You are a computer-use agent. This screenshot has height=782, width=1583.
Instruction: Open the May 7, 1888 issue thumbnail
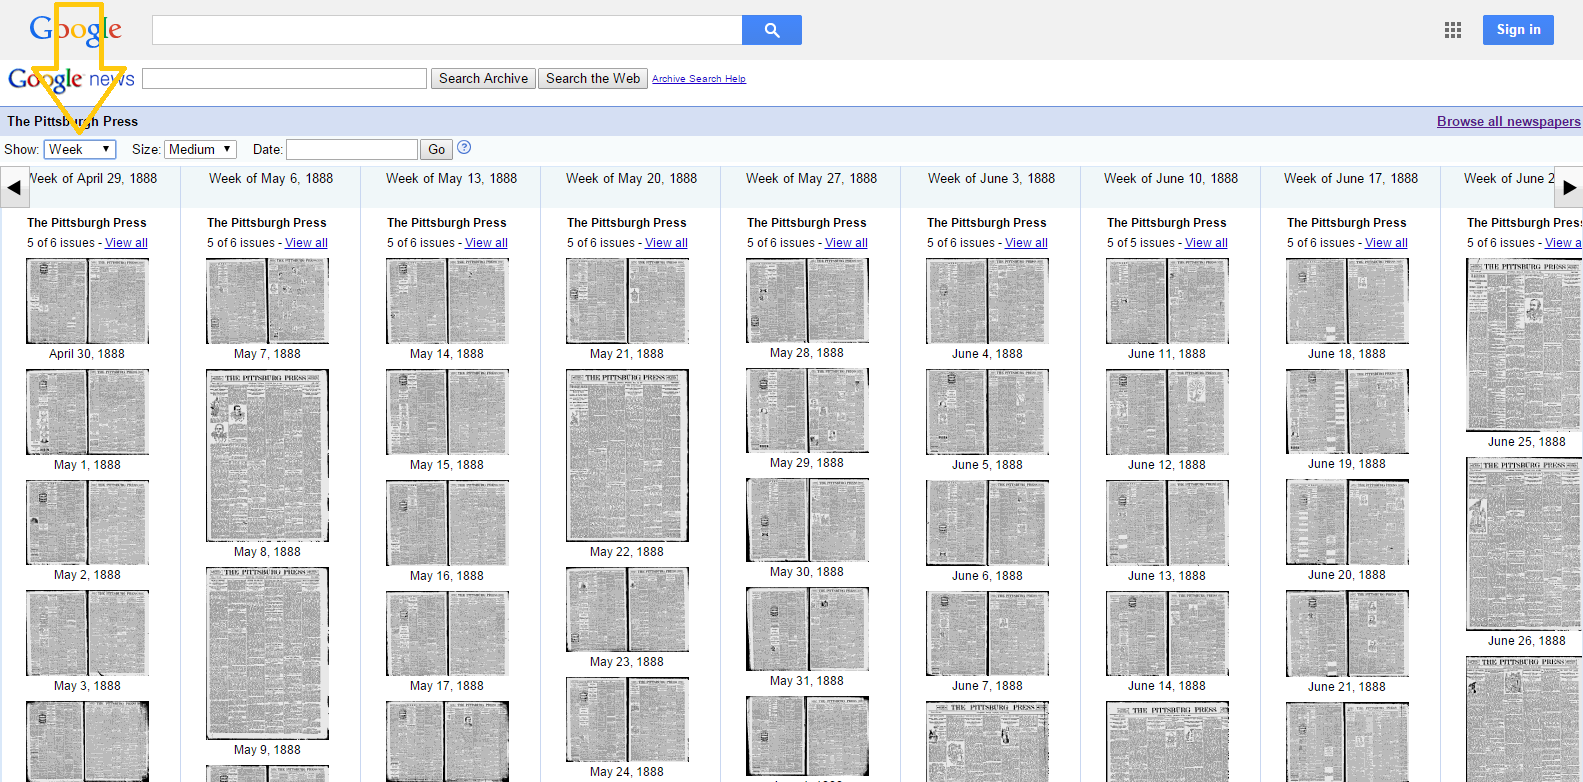[267, 301]
